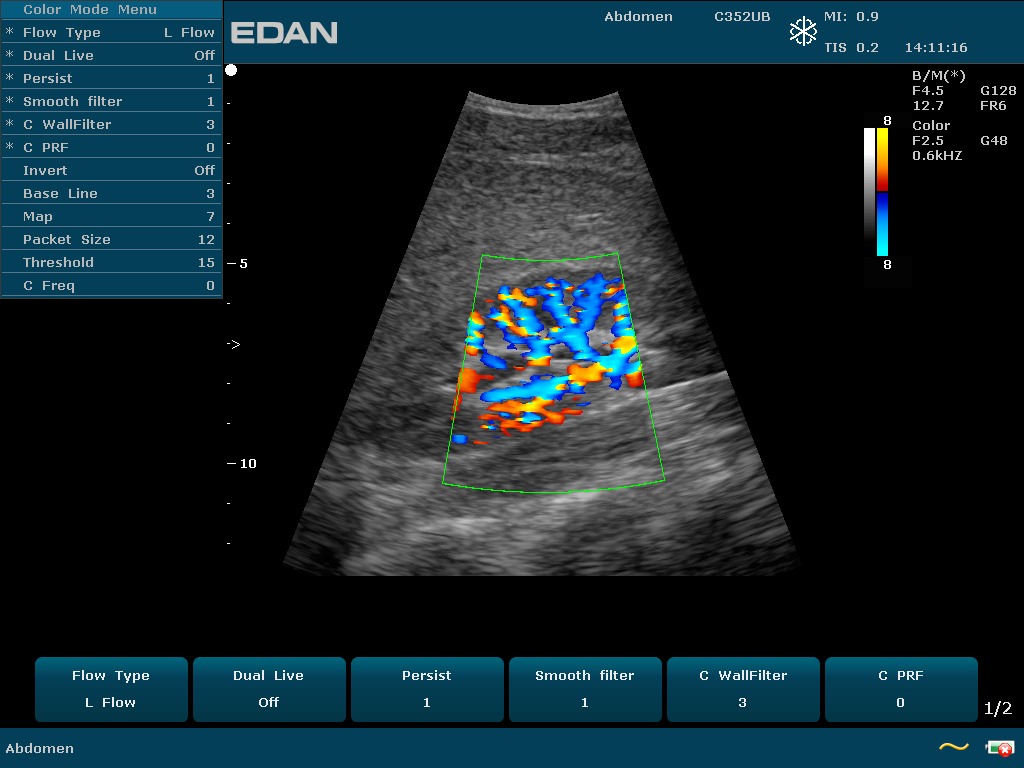Select Base Line menu entry
The width and height of the screenshot is (1024, 768).
click(x=111, y=193)
